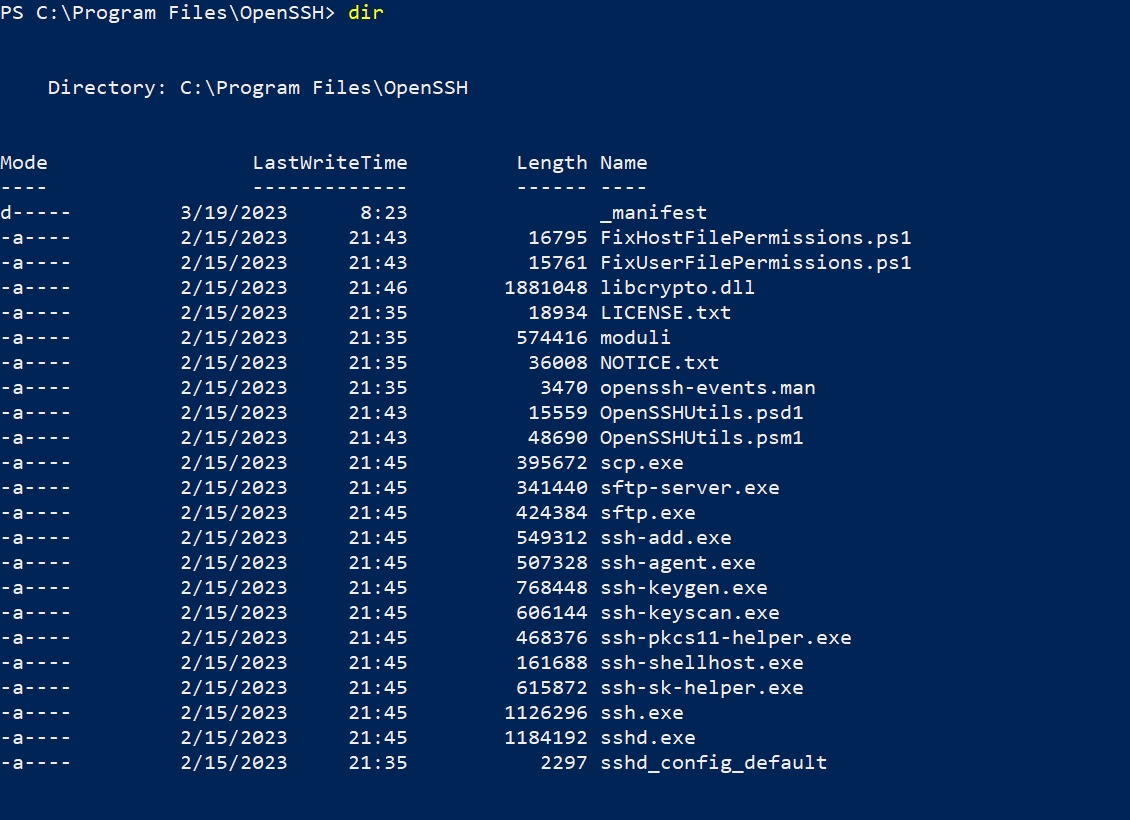Select the libcrypto.dll entry
Viewport: 1130px width, 820px height.
tap(677, 288)
